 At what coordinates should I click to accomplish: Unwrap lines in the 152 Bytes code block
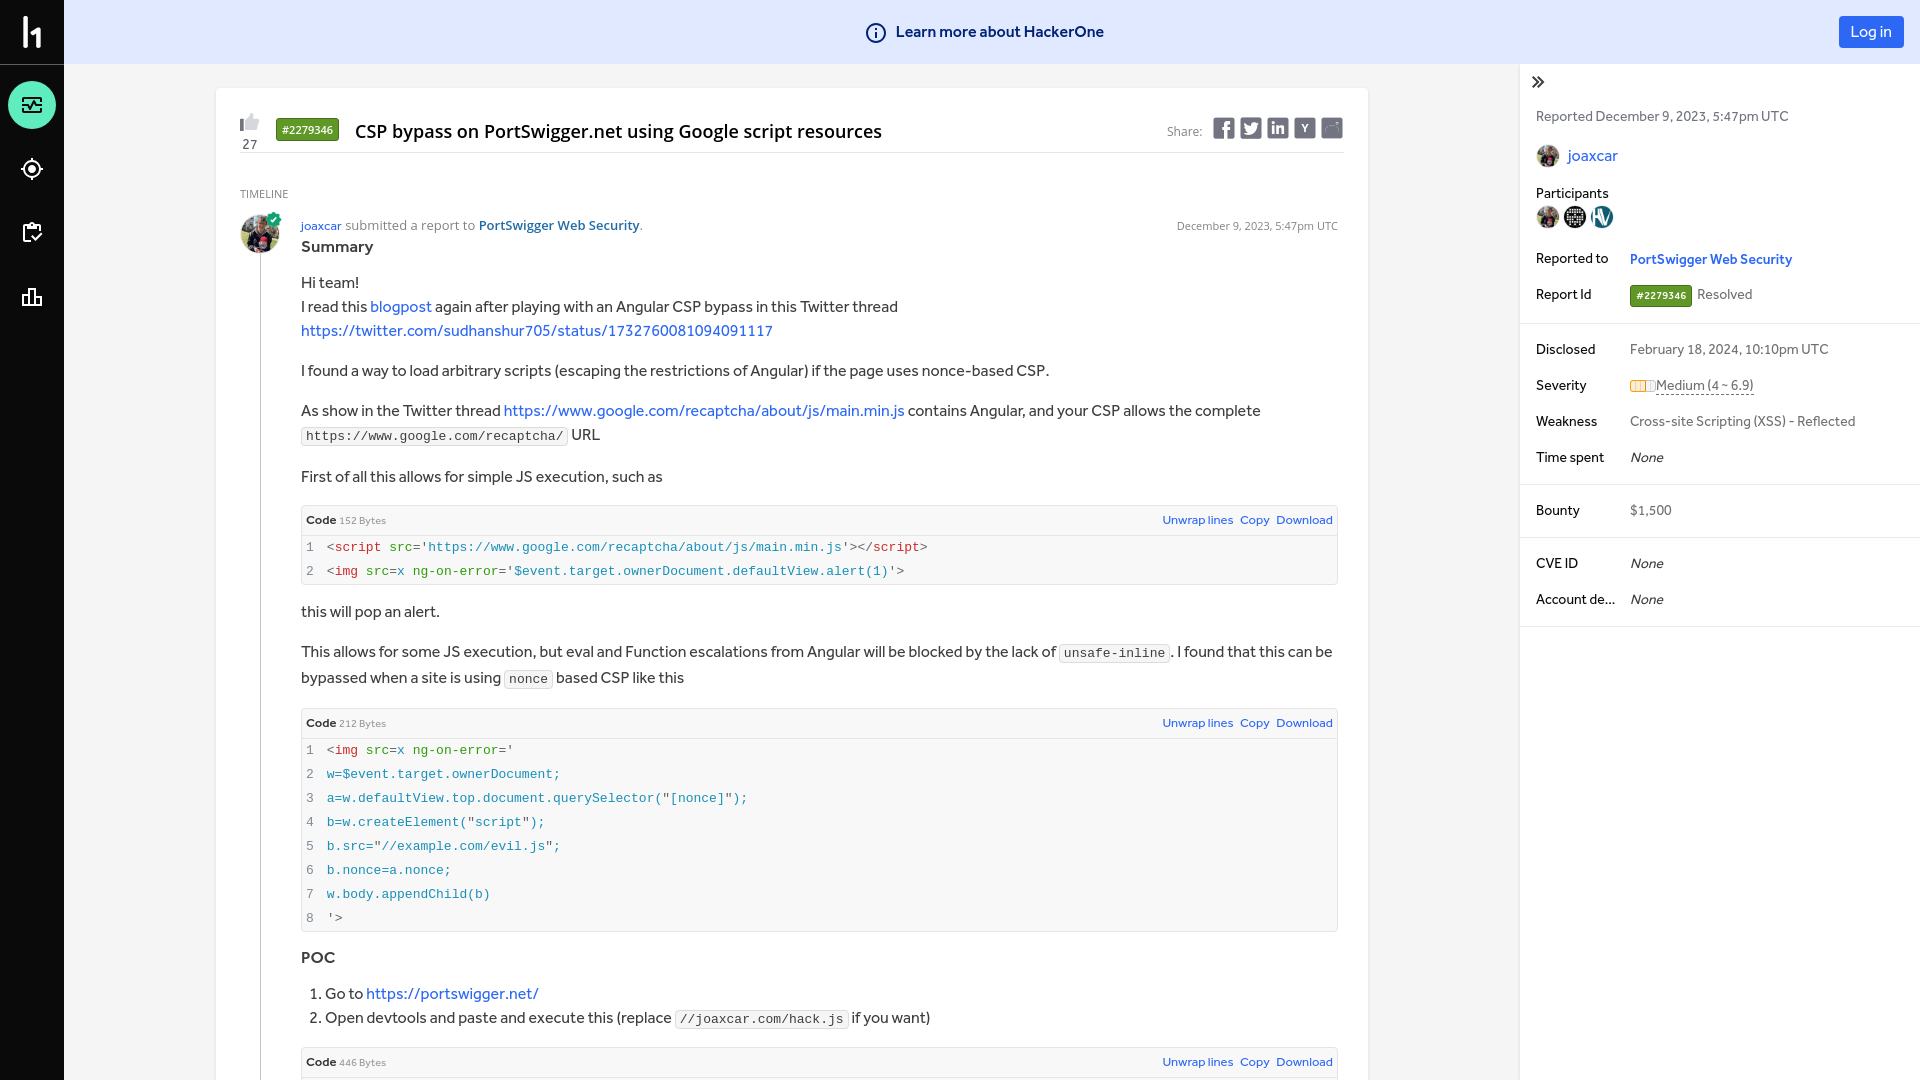click(1197, 520)
